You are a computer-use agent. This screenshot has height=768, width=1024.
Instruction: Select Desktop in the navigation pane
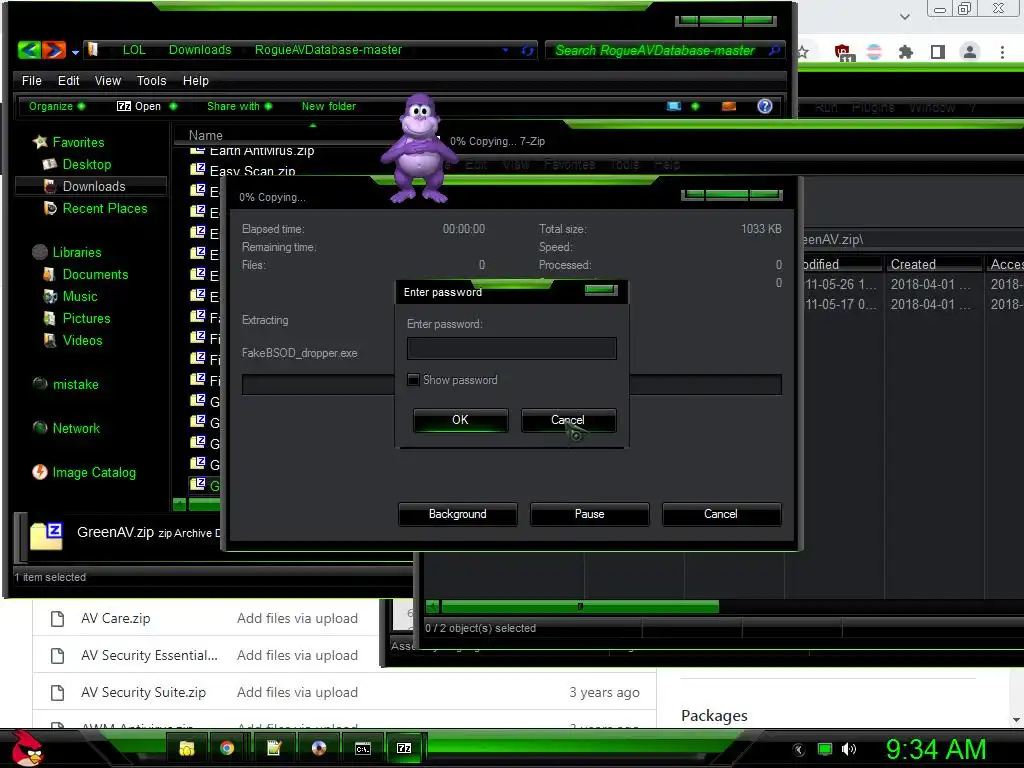coord(87,165)
